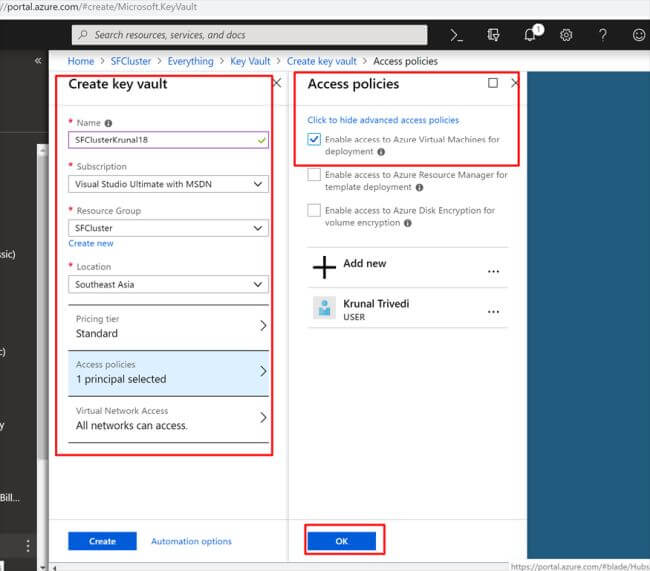The image size is (650, 571).
Task: Open ellipsis menu for Krunal Trivedi row
Action: (493, 311)
